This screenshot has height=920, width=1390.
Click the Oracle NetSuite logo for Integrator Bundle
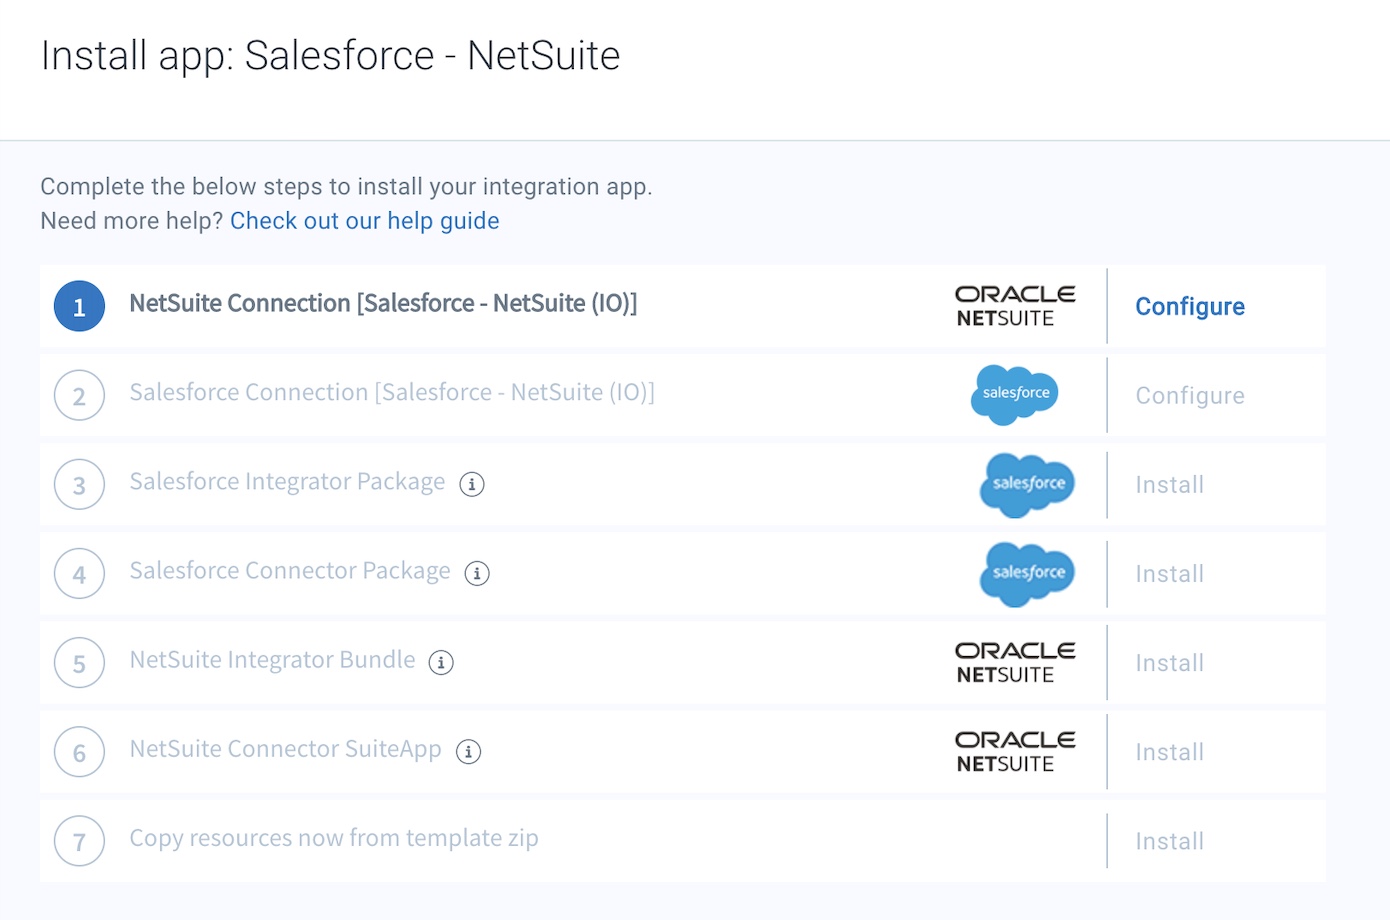[1015, 662]
